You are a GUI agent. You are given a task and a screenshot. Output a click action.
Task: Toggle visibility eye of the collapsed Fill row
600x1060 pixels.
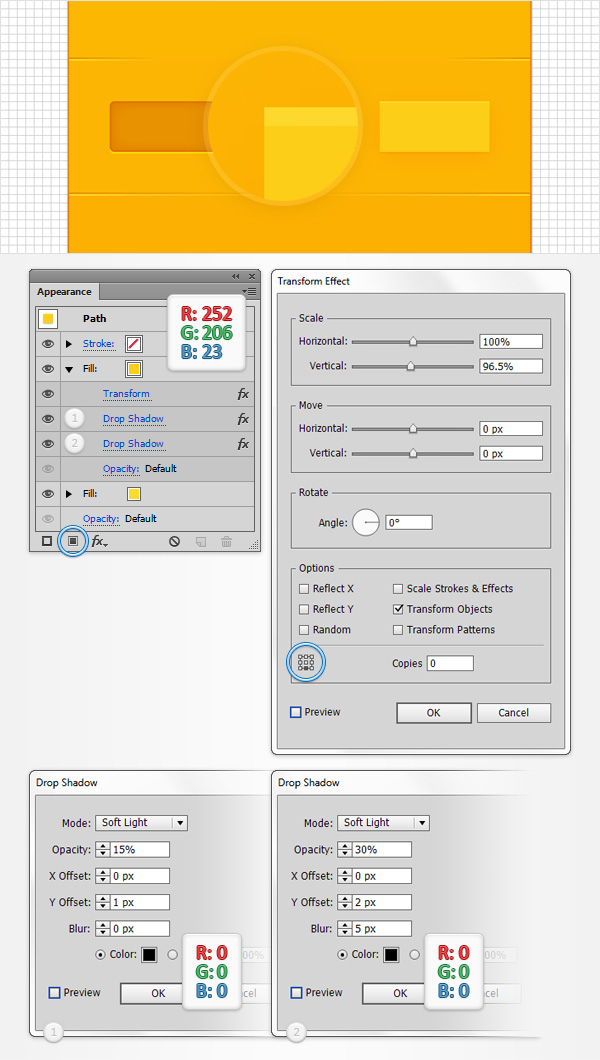point(47,493)
